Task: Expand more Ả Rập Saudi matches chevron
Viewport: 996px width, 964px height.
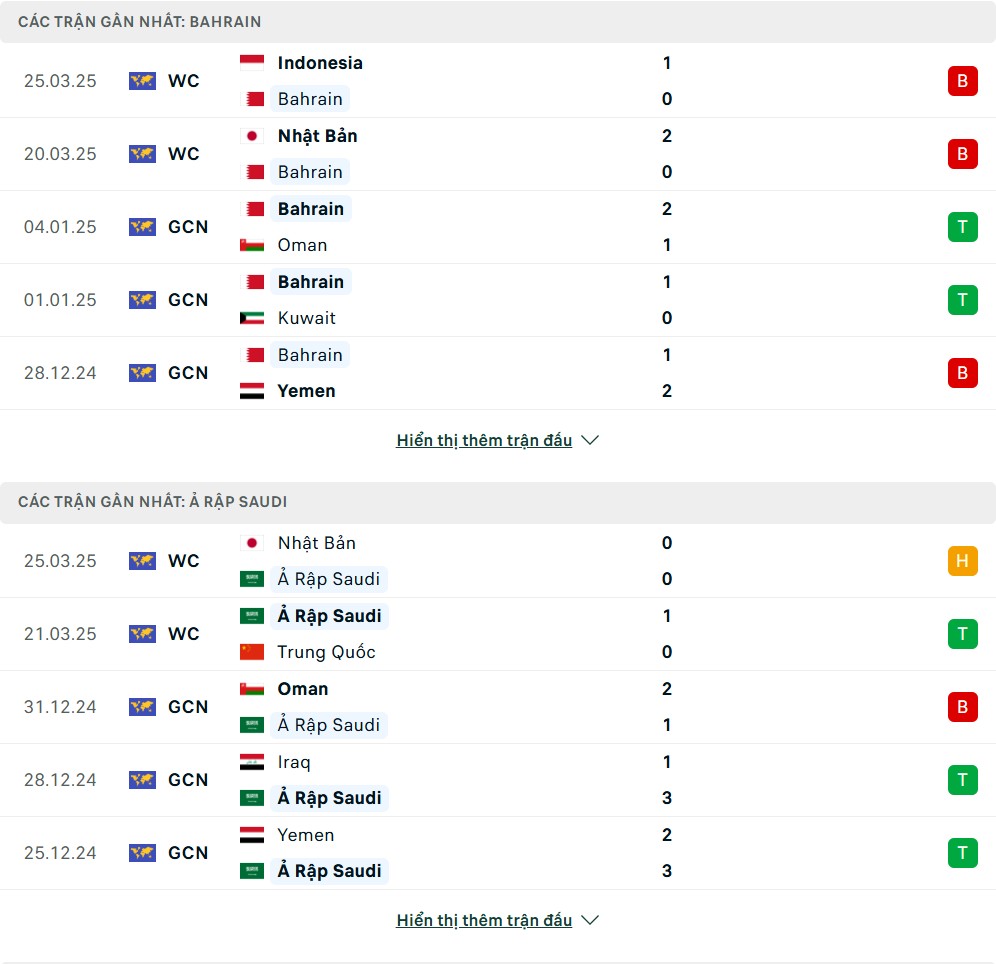Action: (x=590, y=920)
